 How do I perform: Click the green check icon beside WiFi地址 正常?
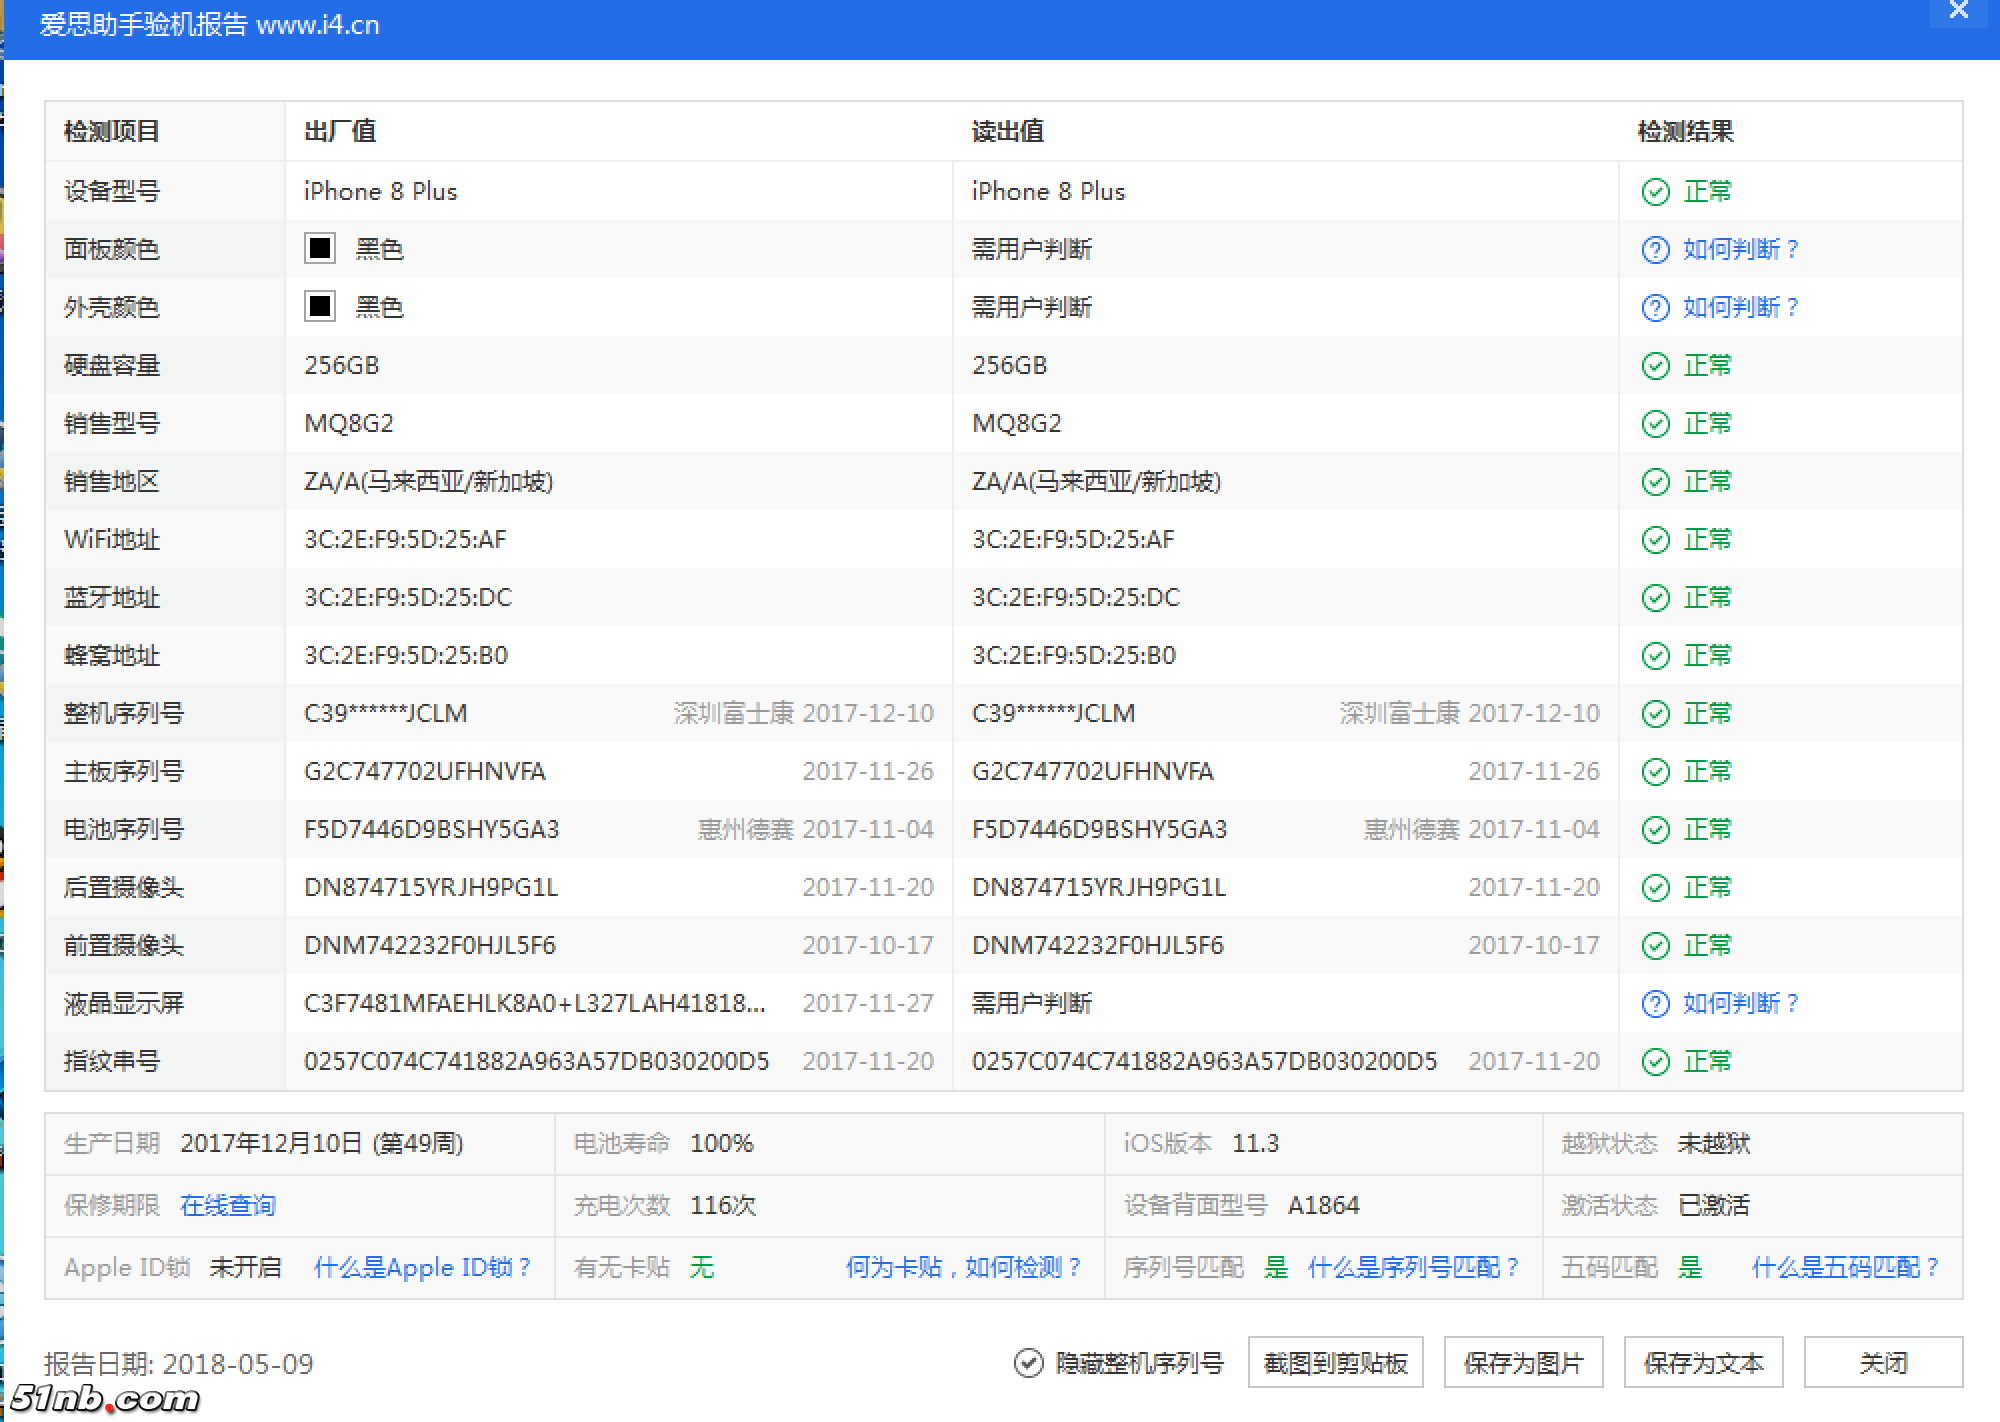(1655, 540)
